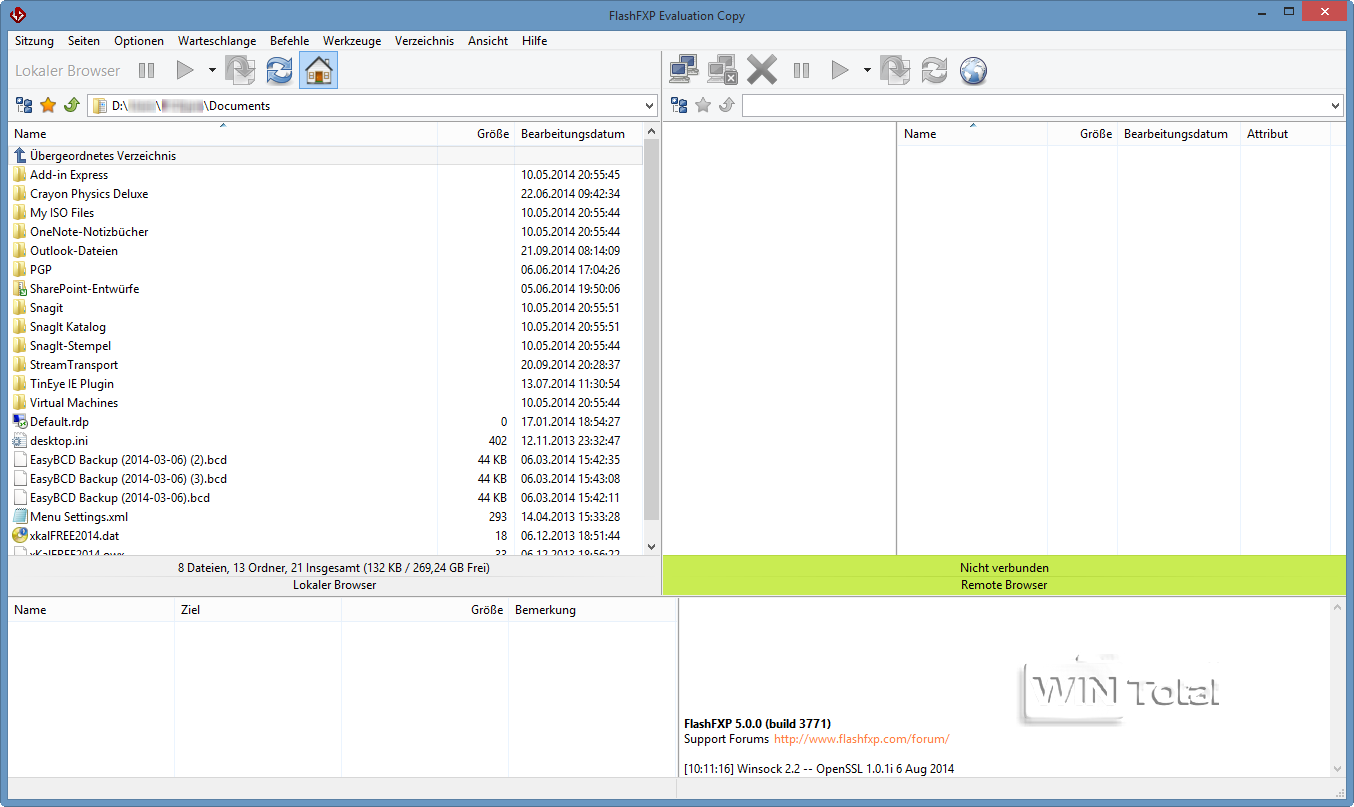Screen dimensions: 1354x807
Task: Open dropdown arrow beside remote play button
Action: pyautogui.click(x=867, y=70)
